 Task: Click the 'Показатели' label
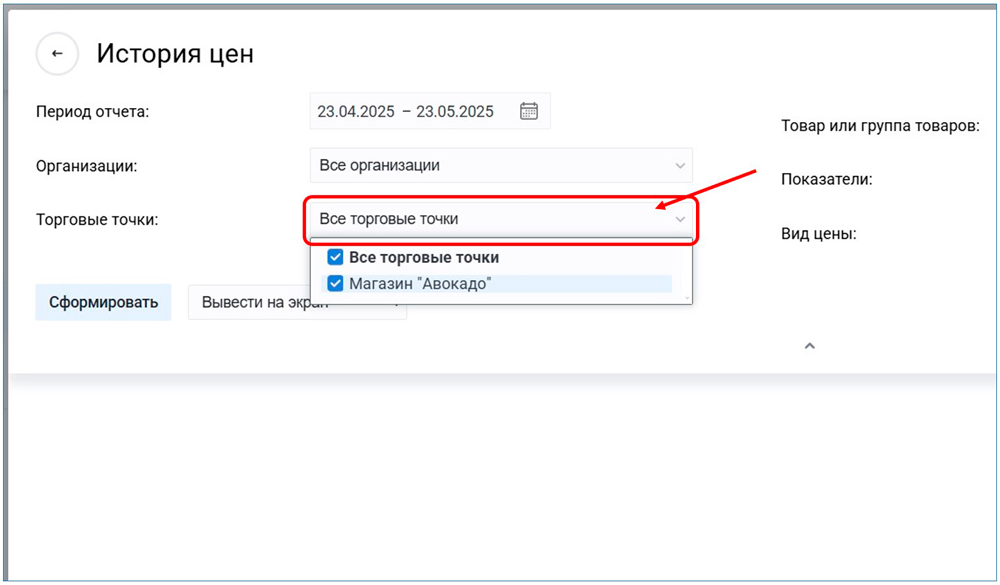click(x=827, y=180)
